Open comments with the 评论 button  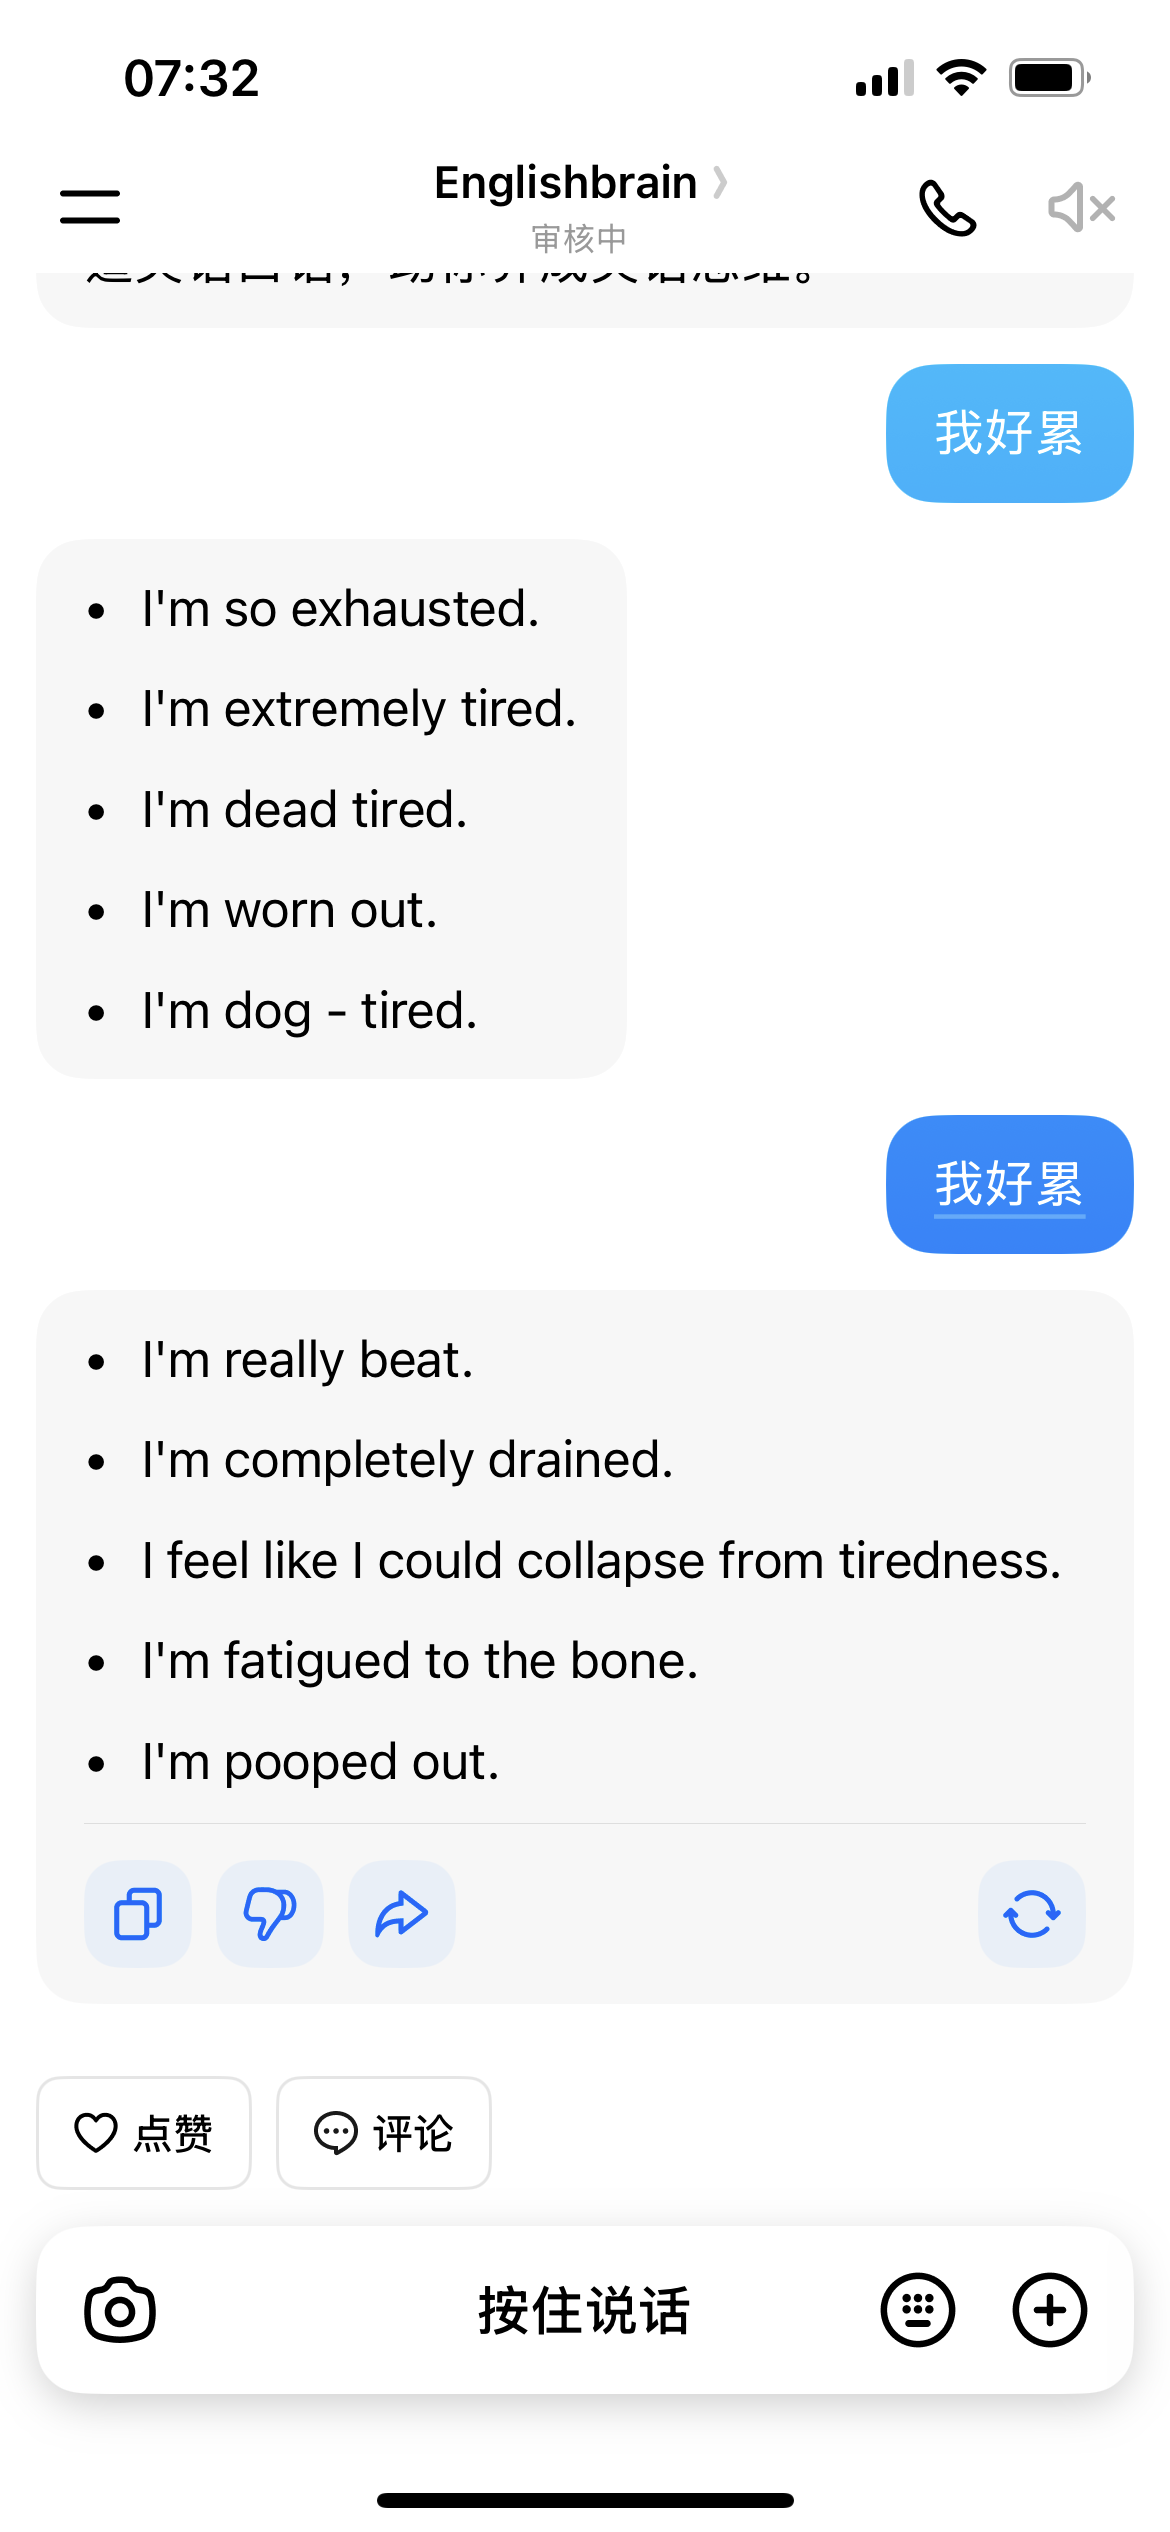(x=384, y=2132)
